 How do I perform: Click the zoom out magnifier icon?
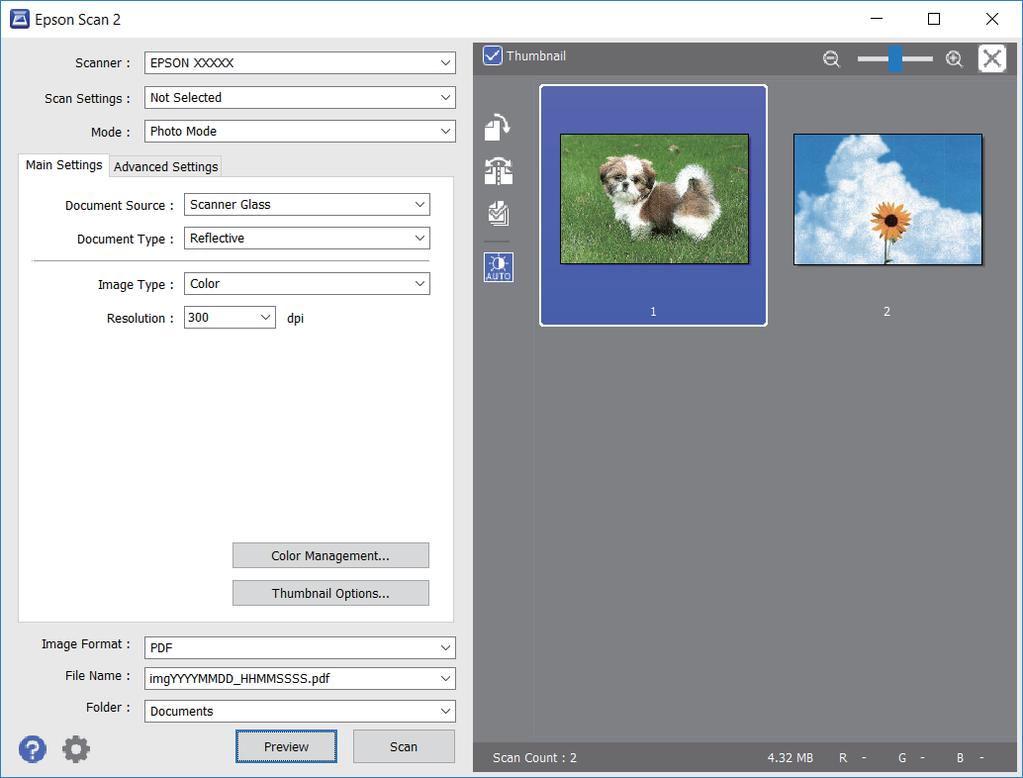[831, 59]
